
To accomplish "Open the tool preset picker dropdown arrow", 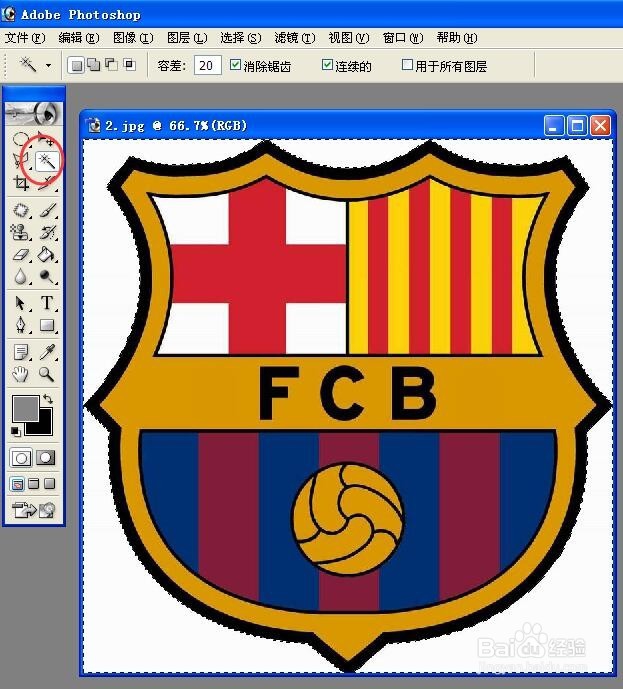I will tap(48, 65).
